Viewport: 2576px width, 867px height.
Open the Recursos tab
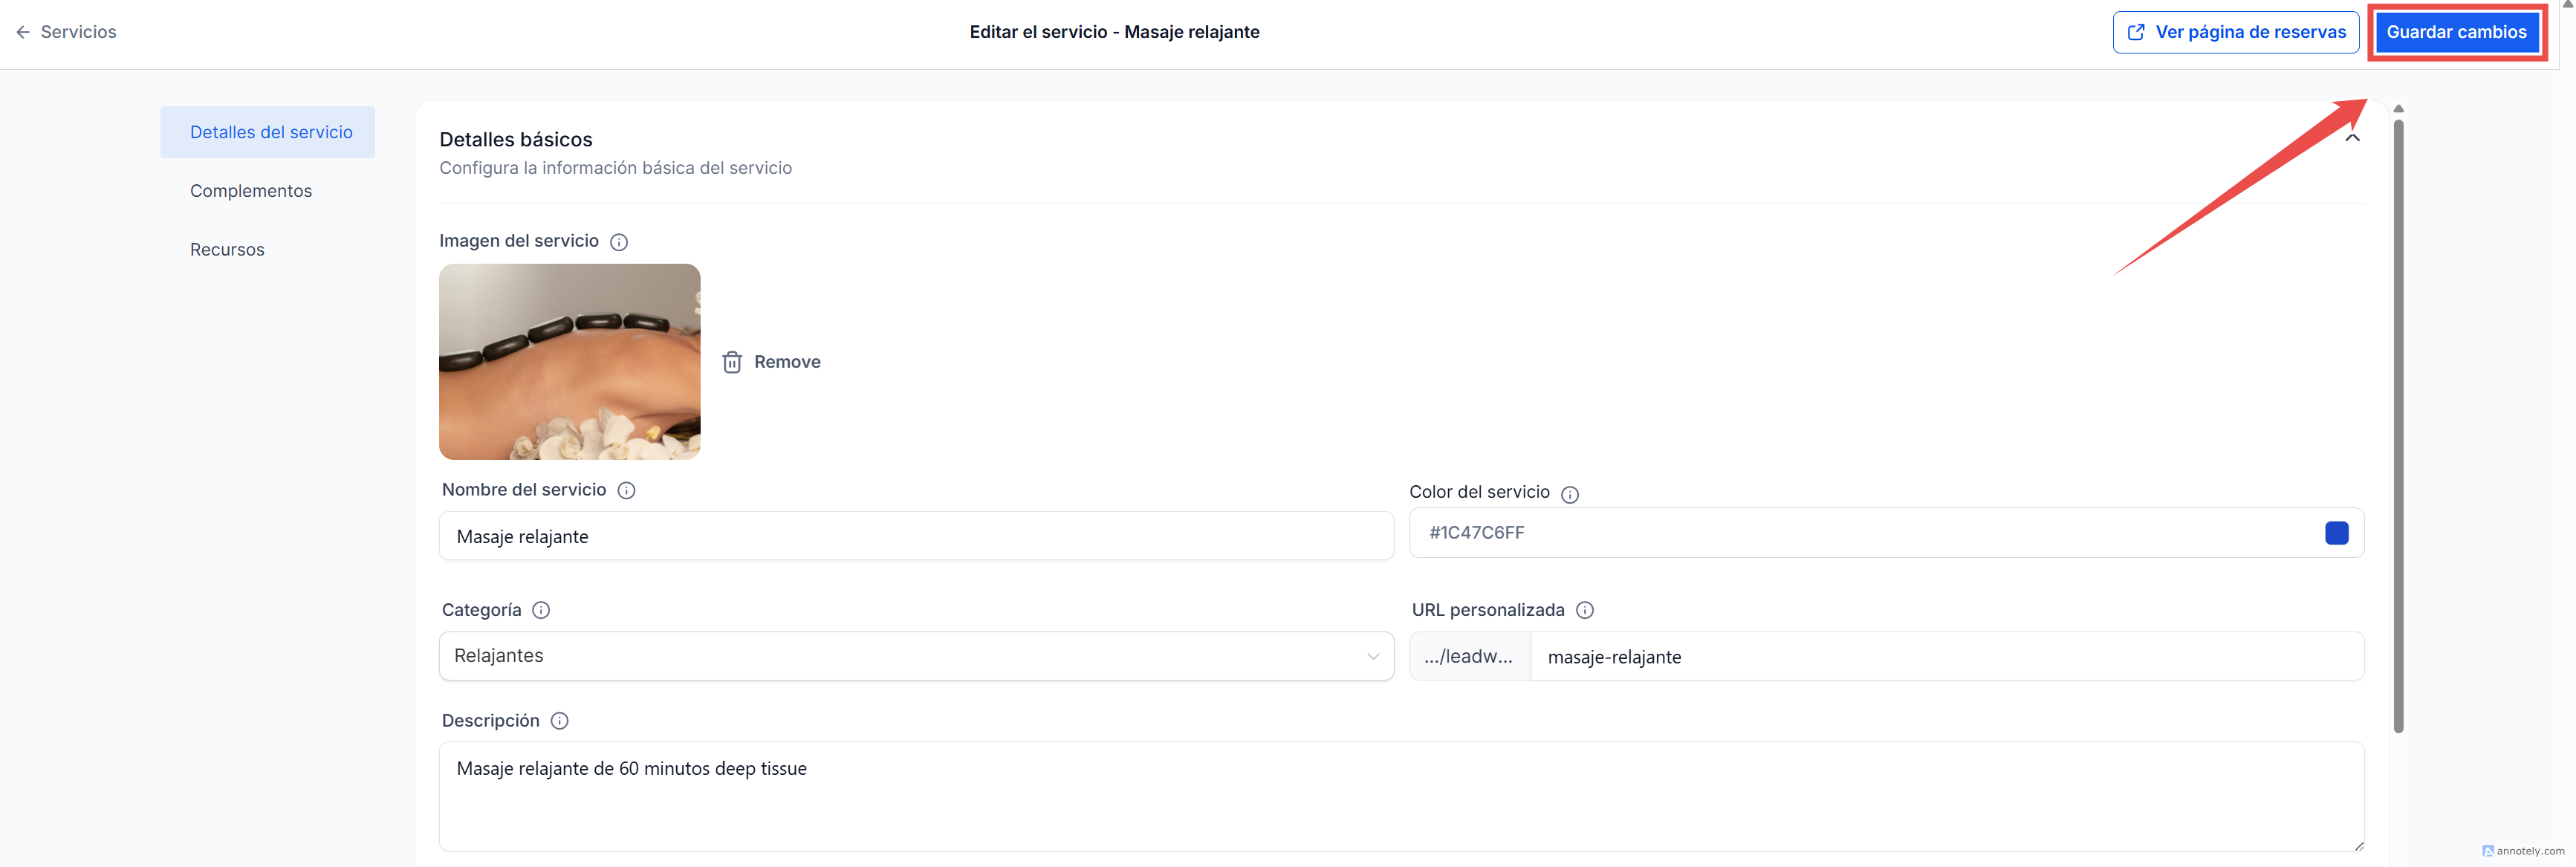(227, 250)
